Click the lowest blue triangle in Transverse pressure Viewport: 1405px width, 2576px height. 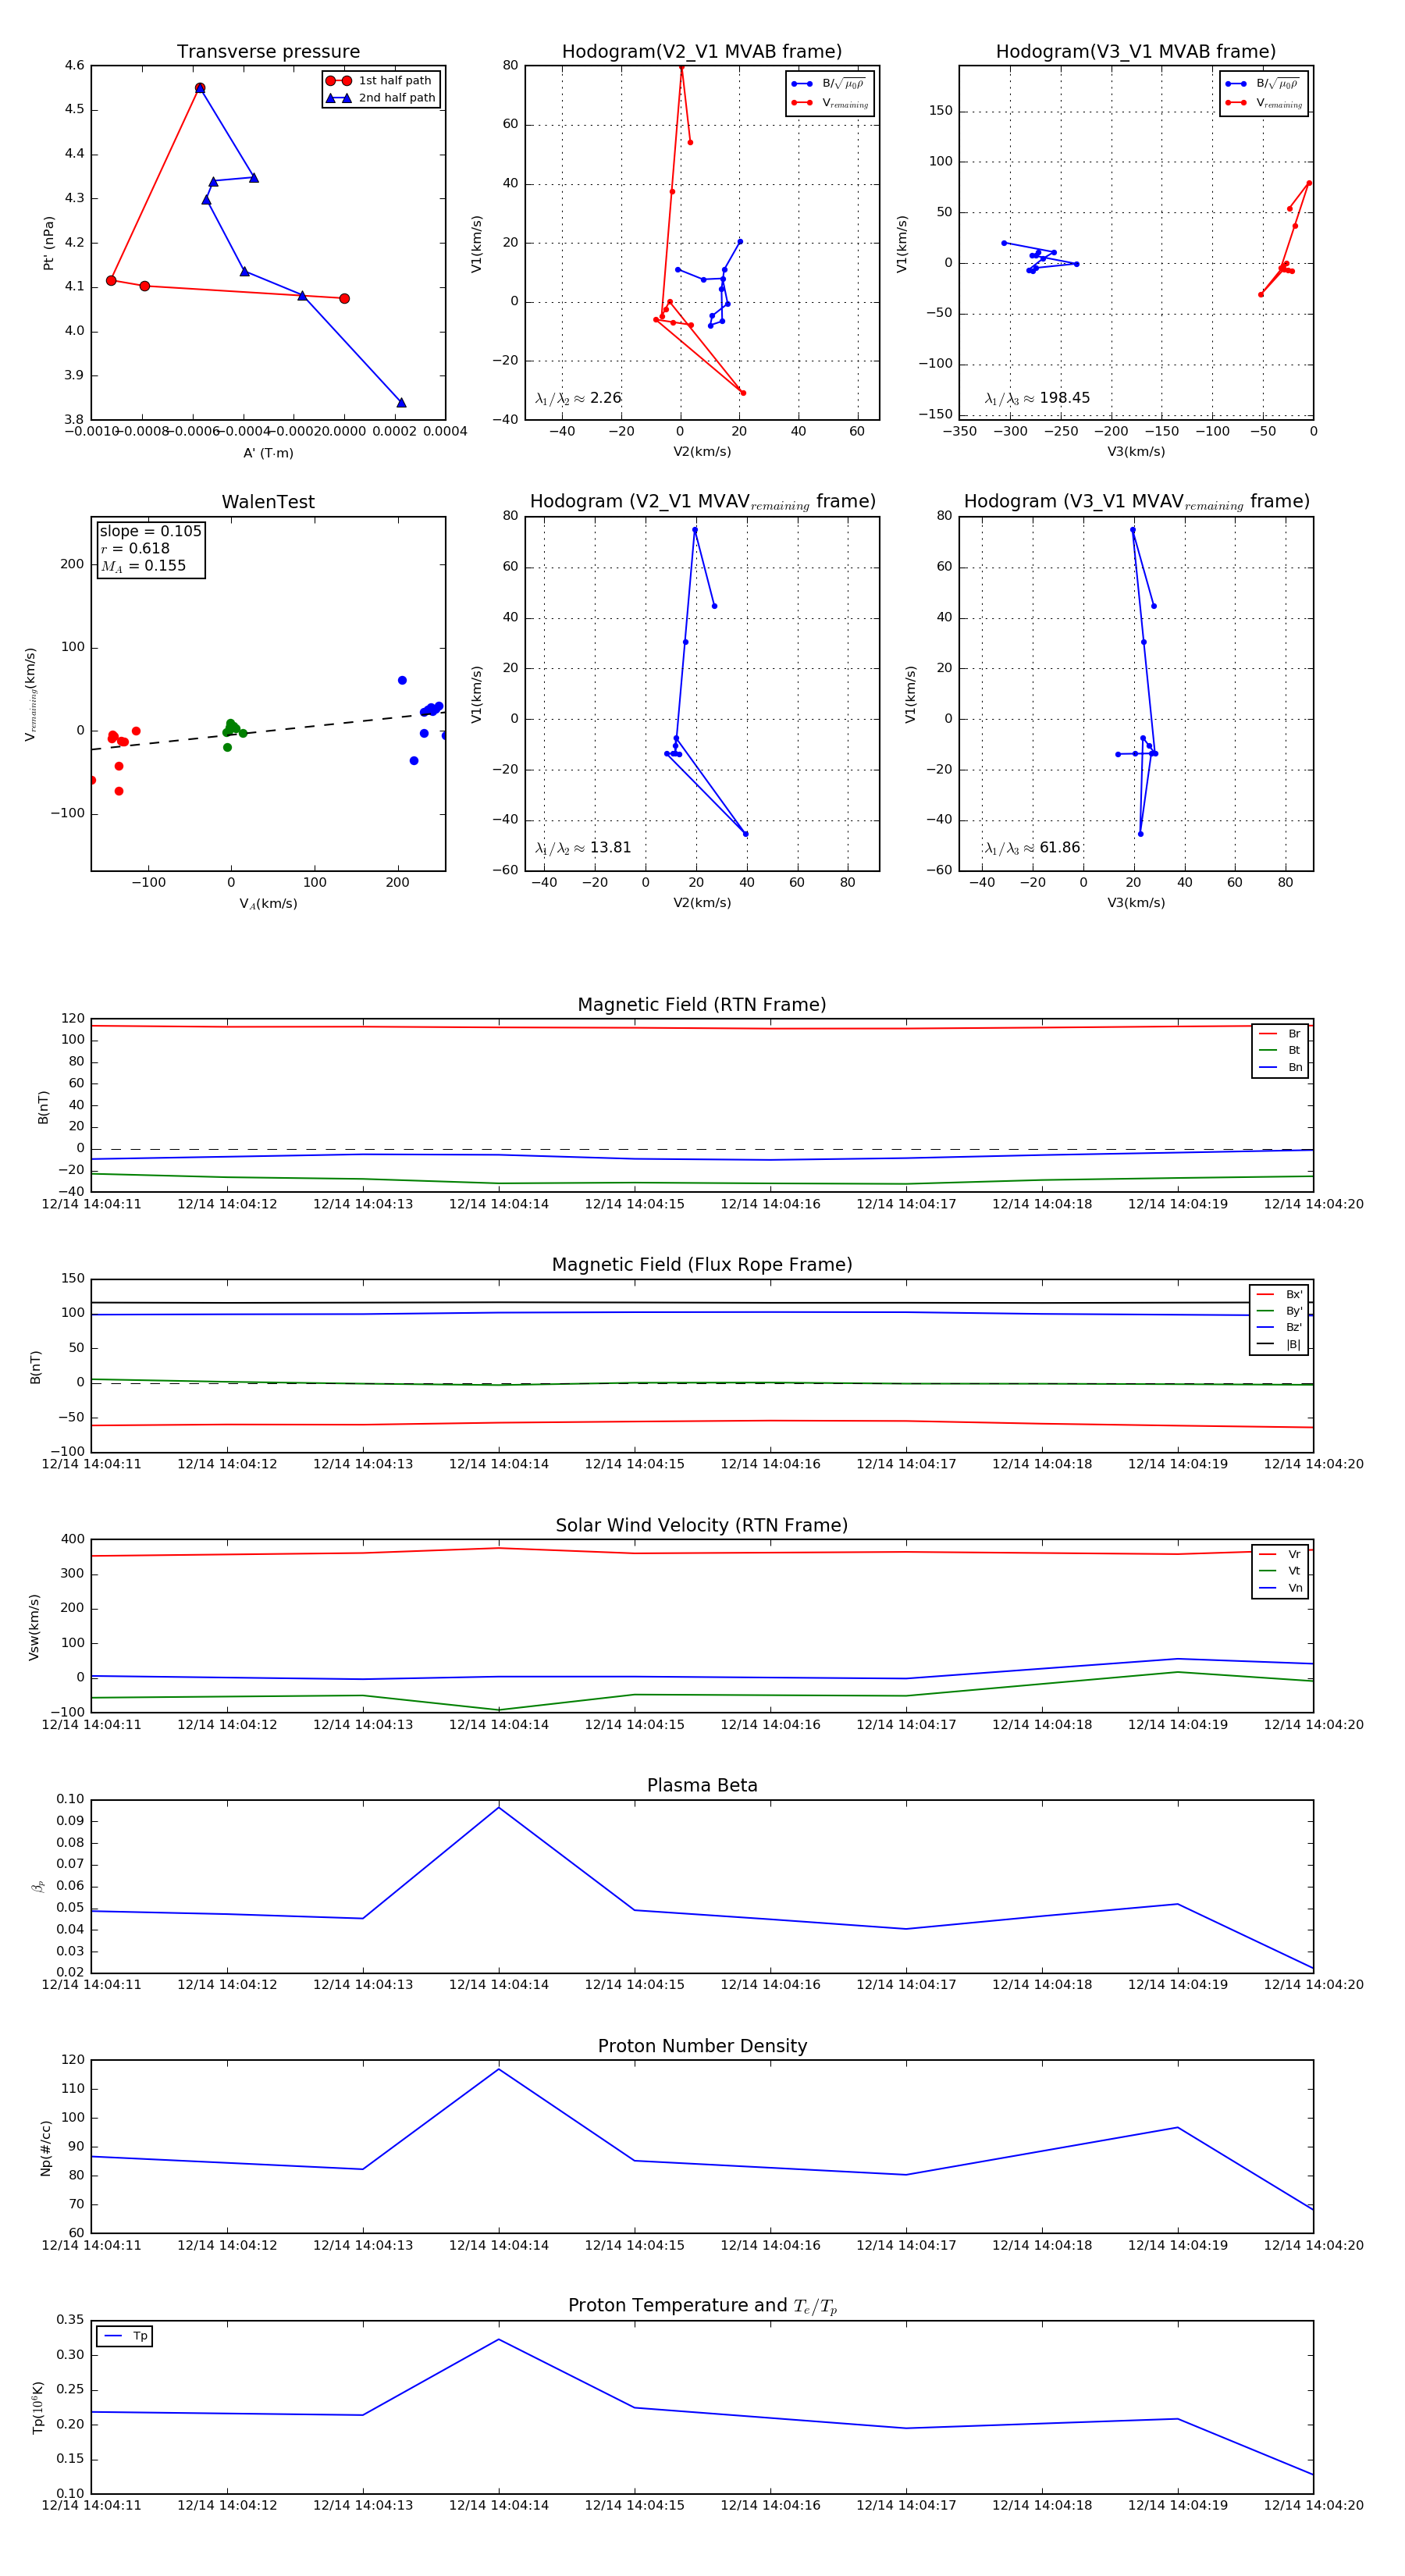click(401, 403)
